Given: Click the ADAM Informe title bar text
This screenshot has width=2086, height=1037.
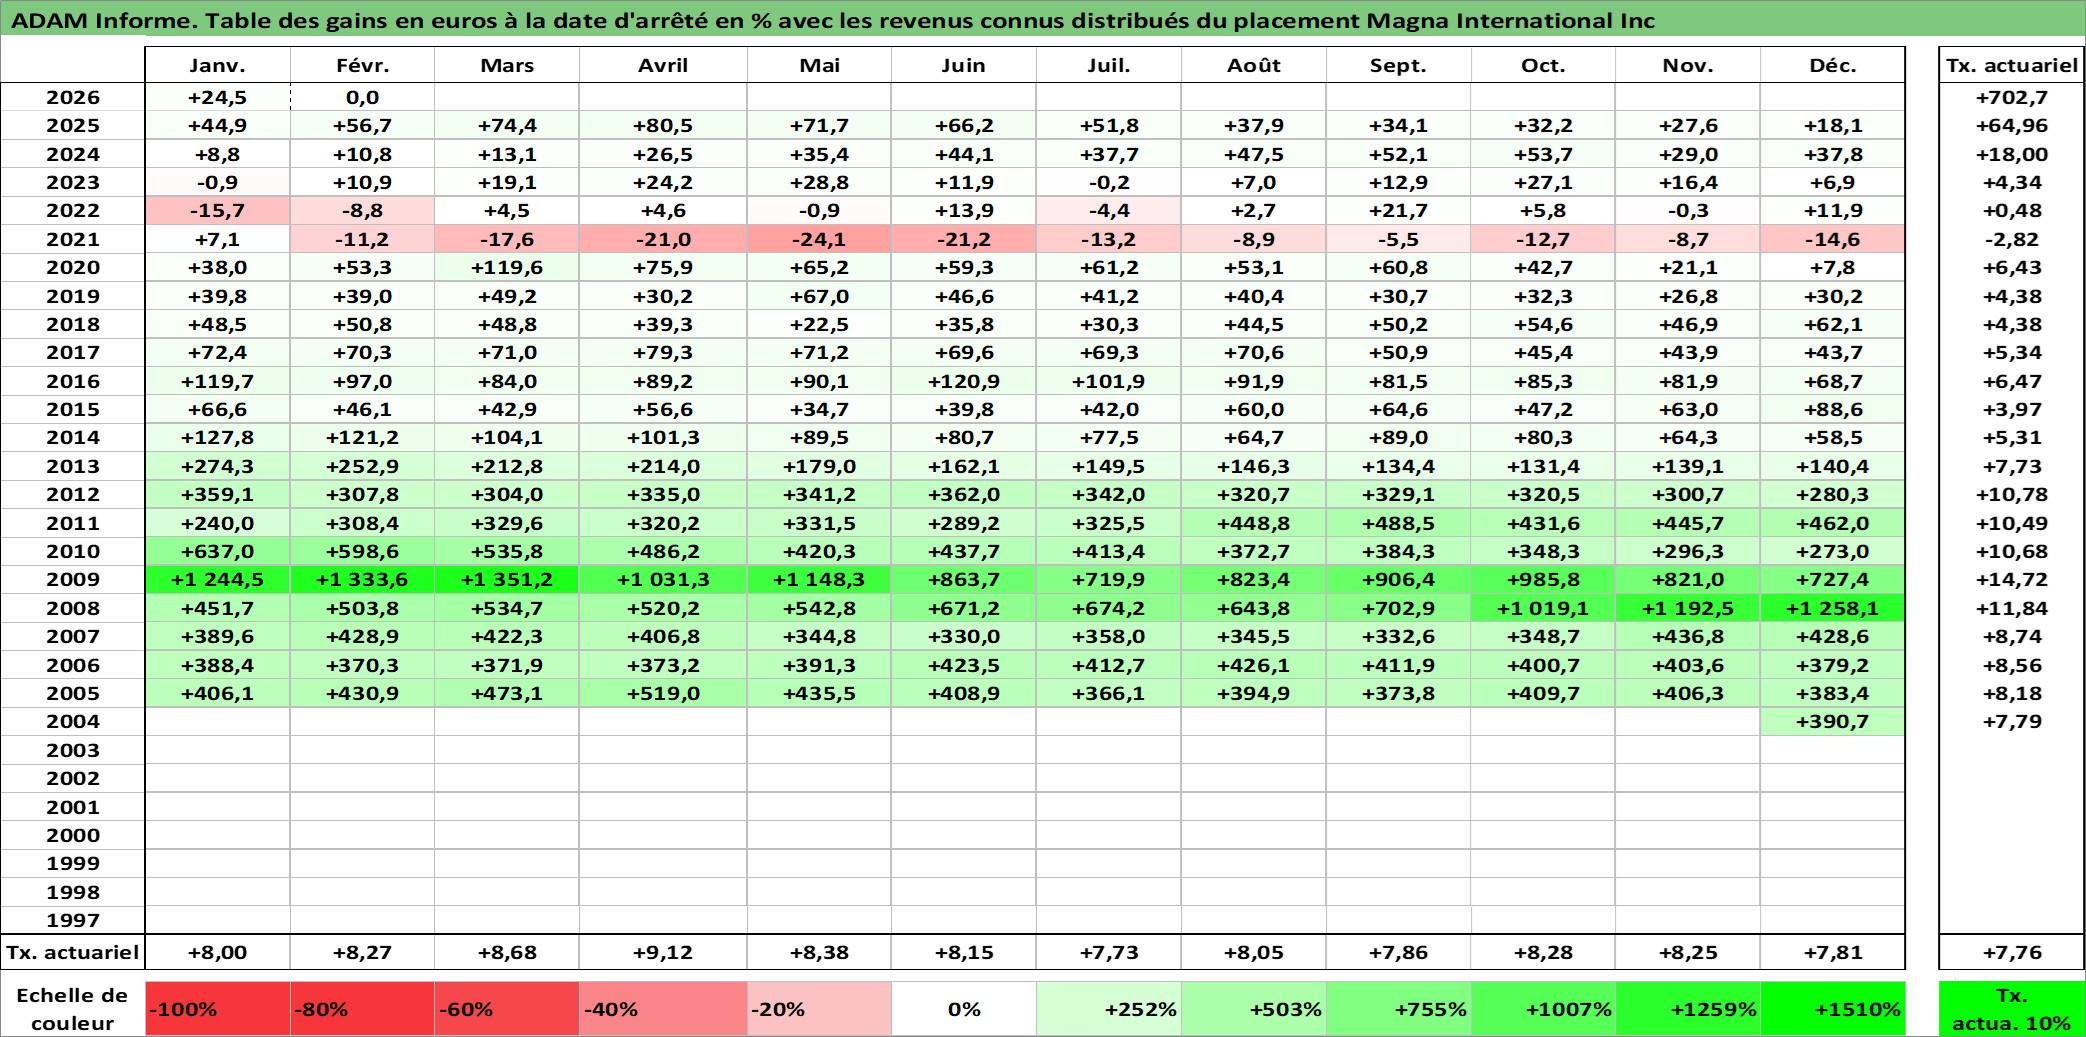Looking at the screenshot, I should 833,20.
